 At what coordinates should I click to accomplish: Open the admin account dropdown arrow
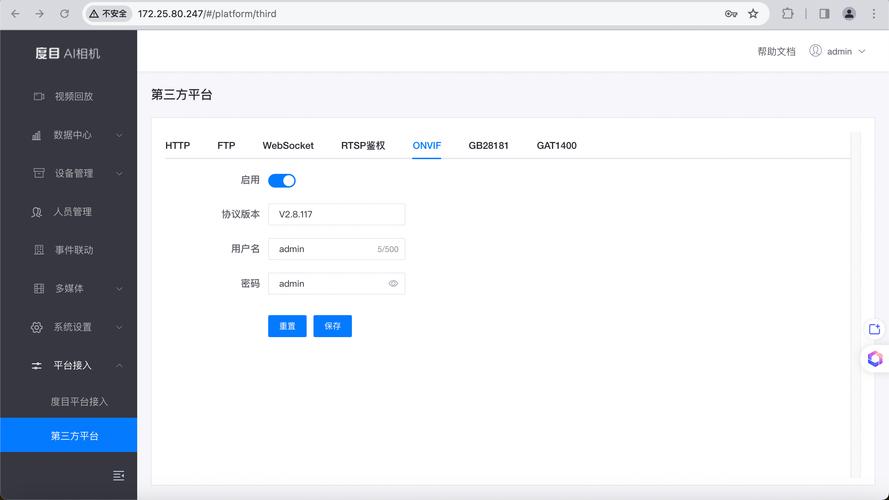click(862, 51)
